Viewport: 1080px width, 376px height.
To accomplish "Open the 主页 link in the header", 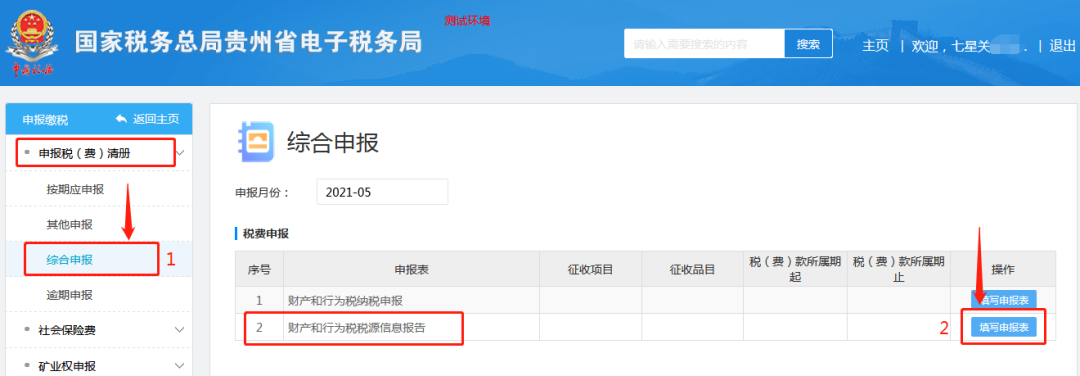I will (x=875, y=46).
